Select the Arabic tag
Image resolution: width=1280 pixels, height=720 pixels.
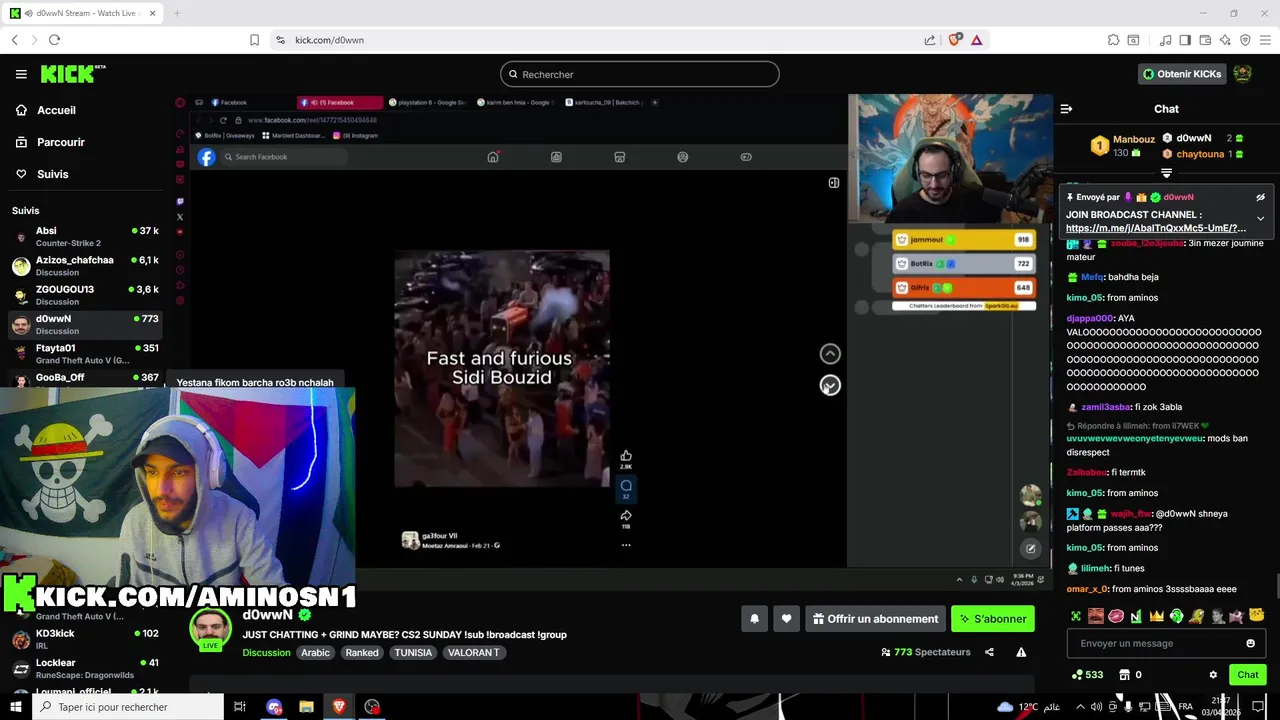[315, 653]
